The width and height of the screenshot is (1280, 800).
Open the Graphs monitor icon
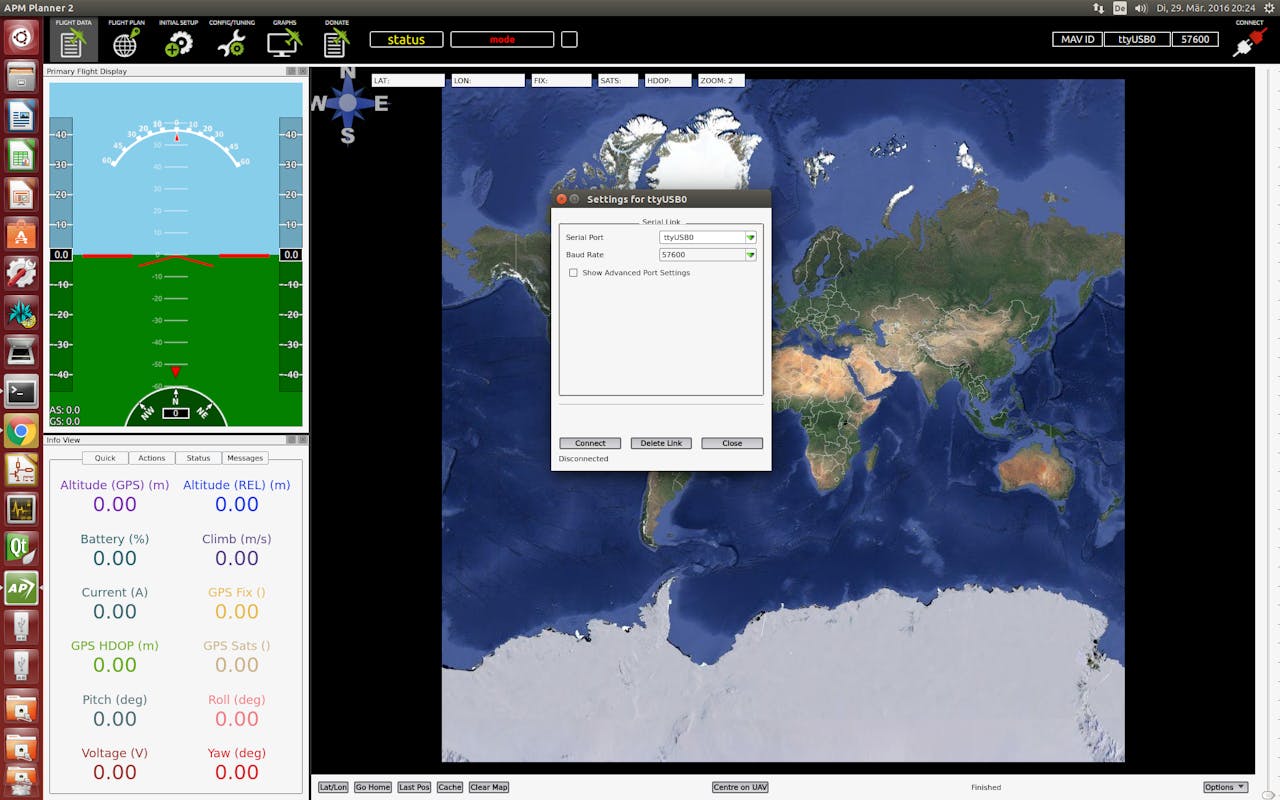coord(284,42)
